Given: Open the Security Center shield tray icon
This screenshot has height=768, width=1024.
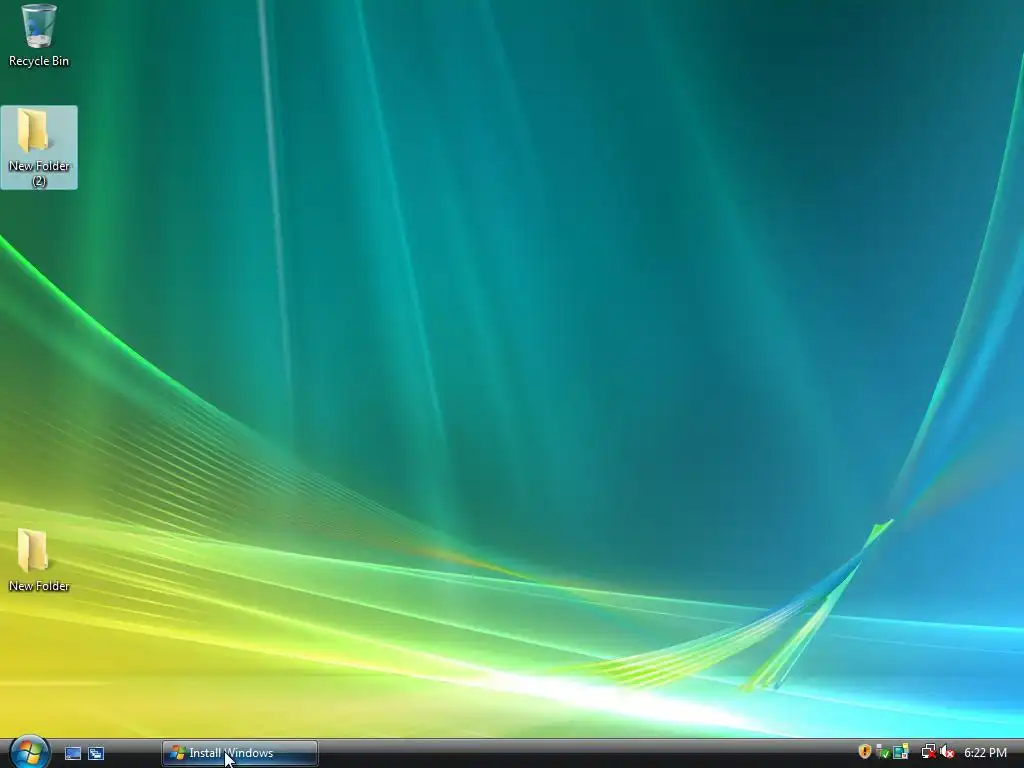Looking at the screenshot, I should point(865,752).
